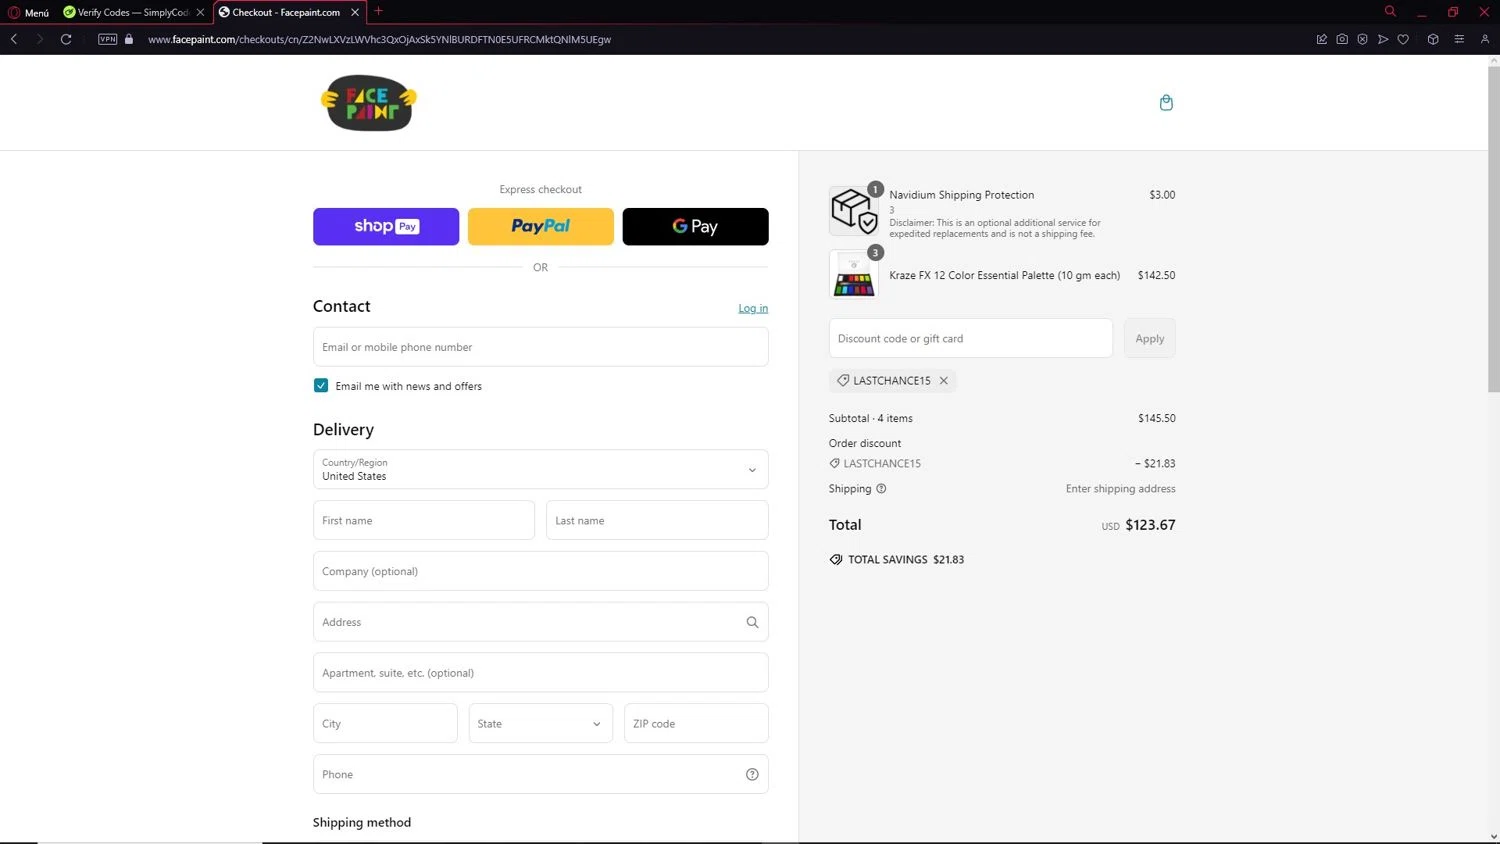Open the Opera Menu button
The width and height of the screenshot is (1500, 844).
pyautogui.click(x=28, y=12)
